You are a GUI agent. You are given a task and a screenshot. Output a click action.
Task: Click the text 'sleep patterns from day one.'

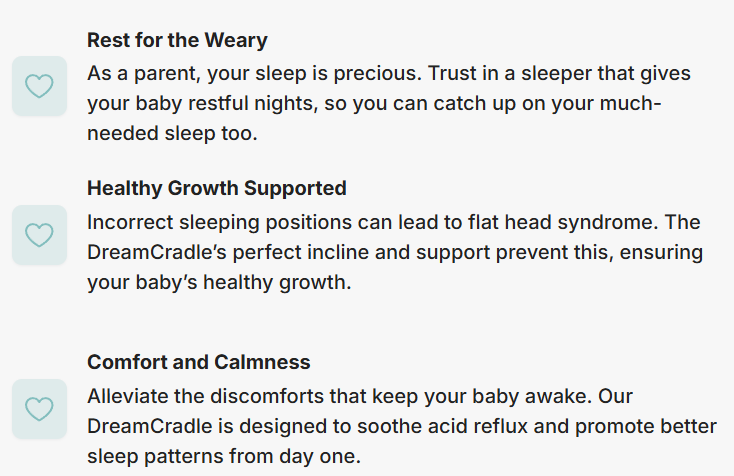click(x=223, y=456)
